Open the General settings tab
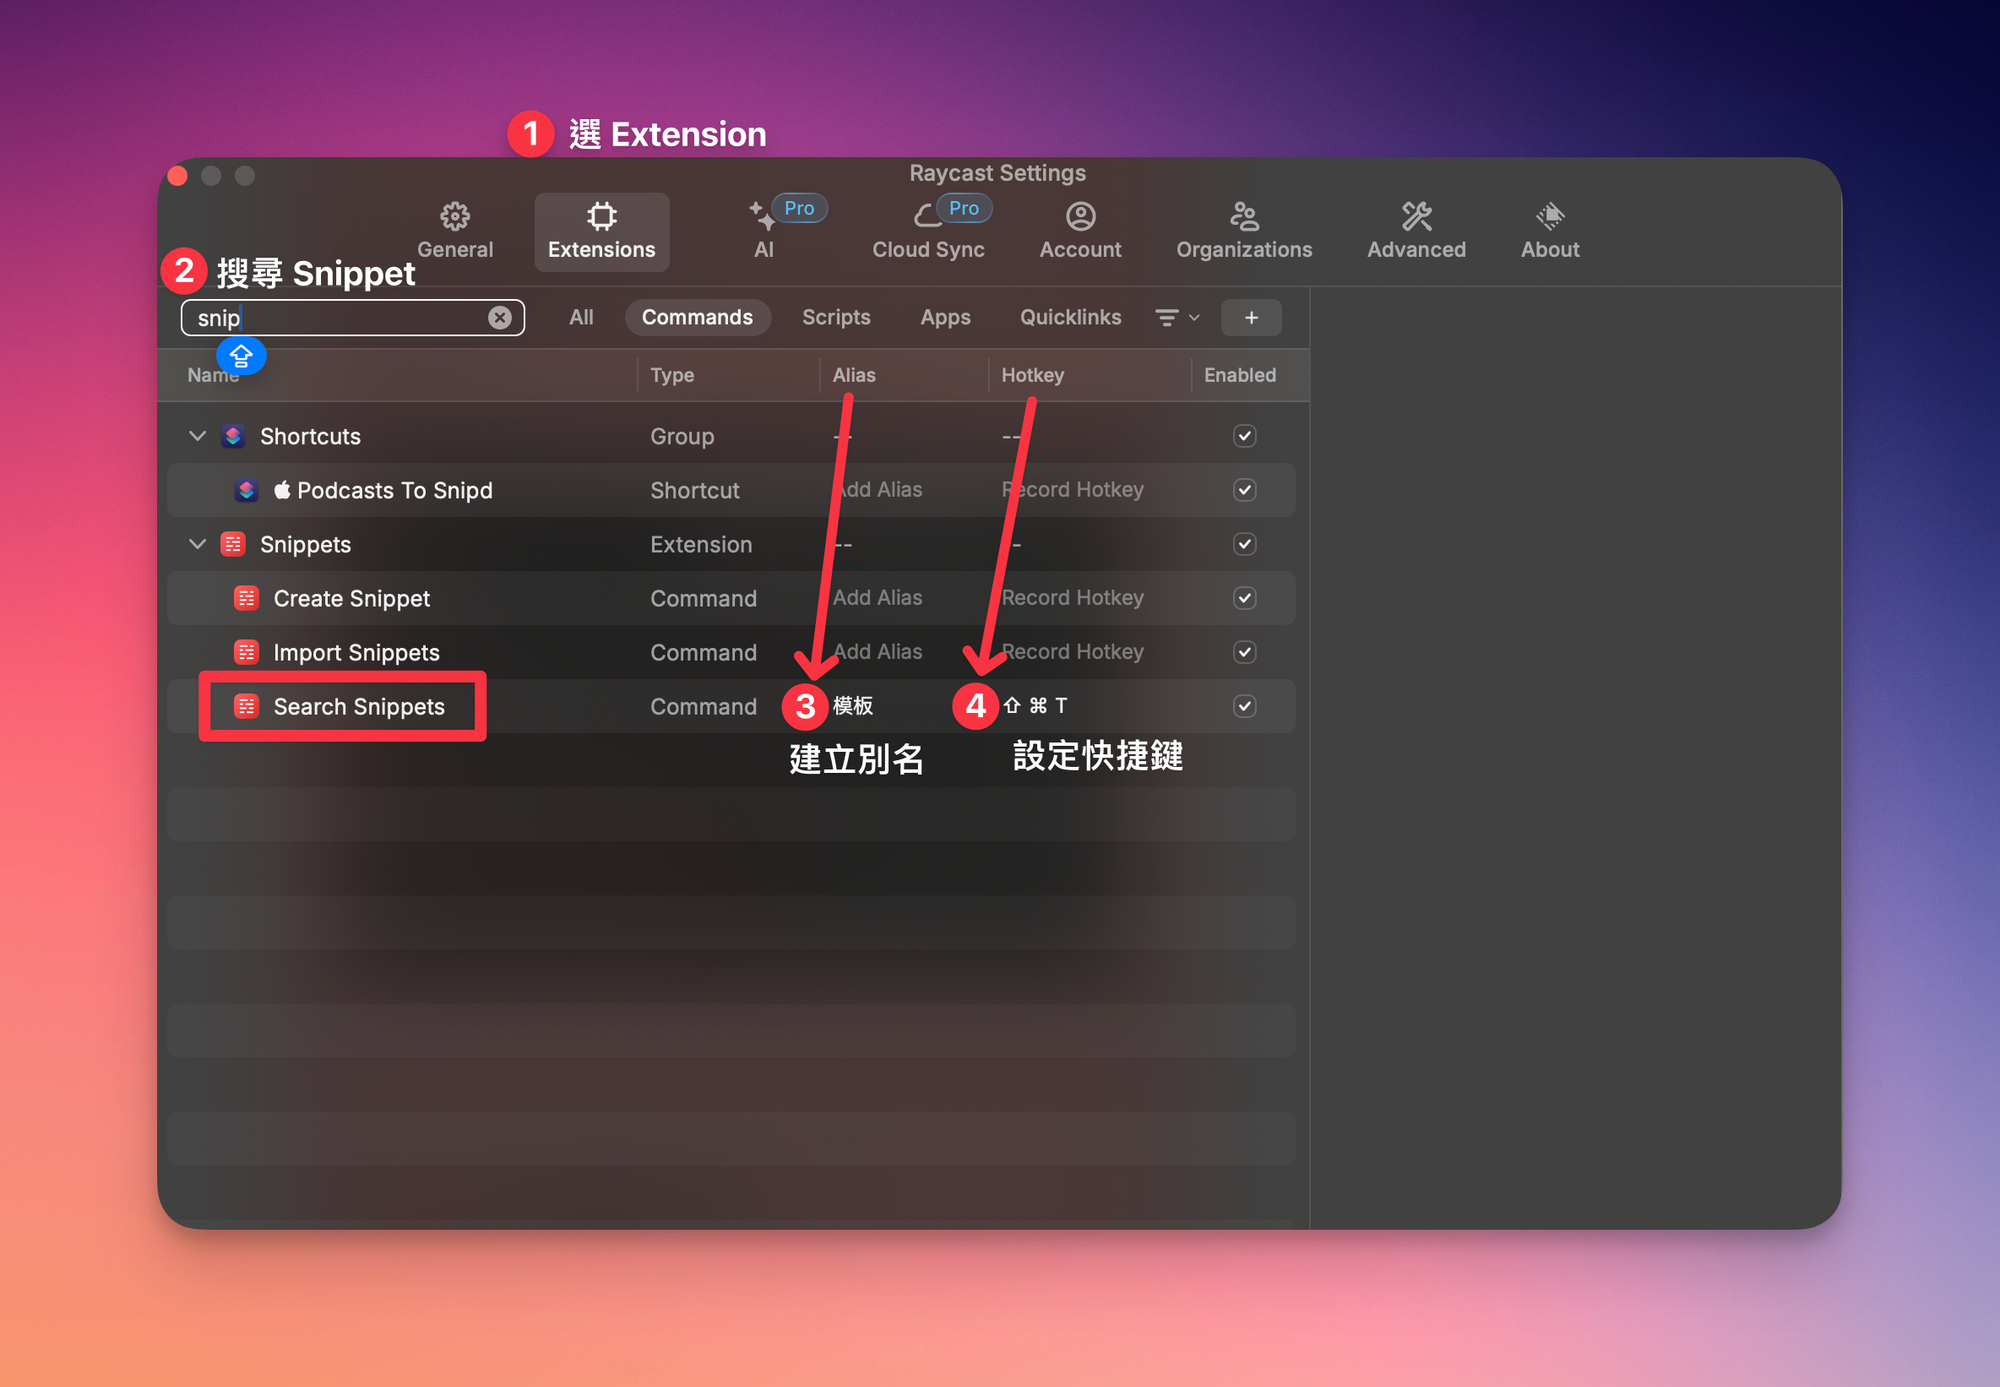Viewport: 2000px width, 1387px height. [x=455, y=231]
